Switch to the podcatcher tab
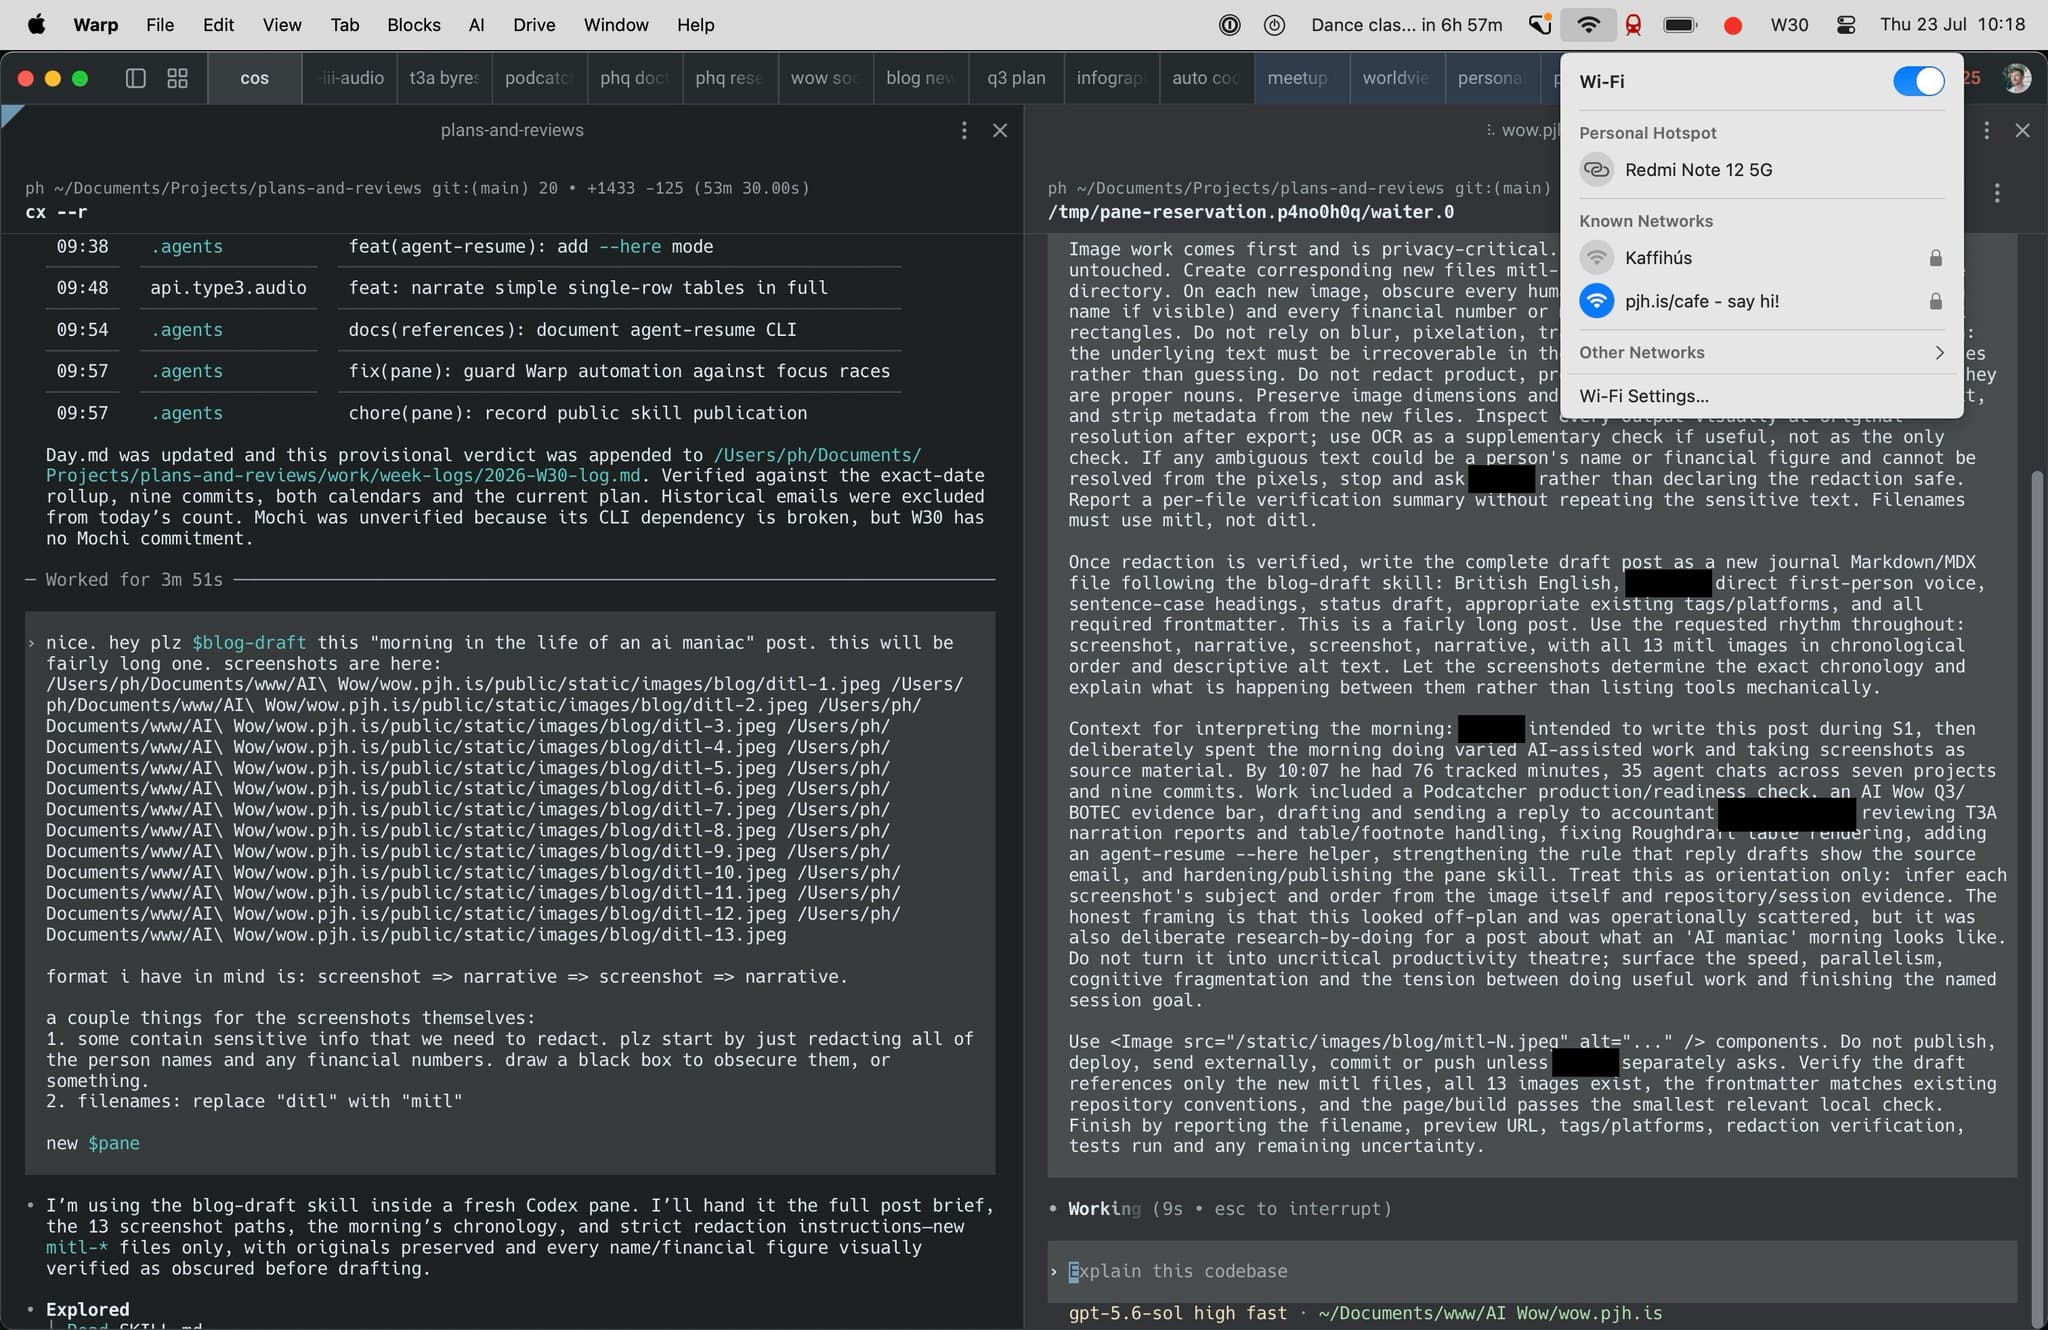This screenshot has height=1330, width=2048. pyautogui.click(x=538, y=78)
